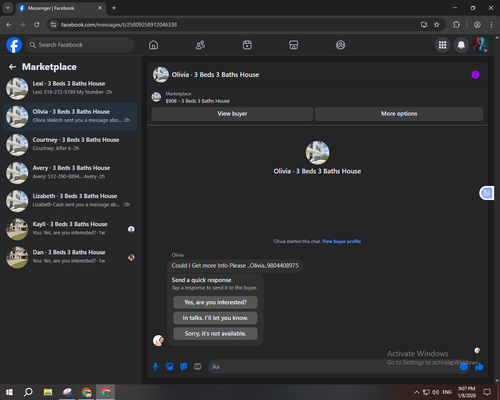
Task: Open the Friends icon in top navigation
Action: 200,45
